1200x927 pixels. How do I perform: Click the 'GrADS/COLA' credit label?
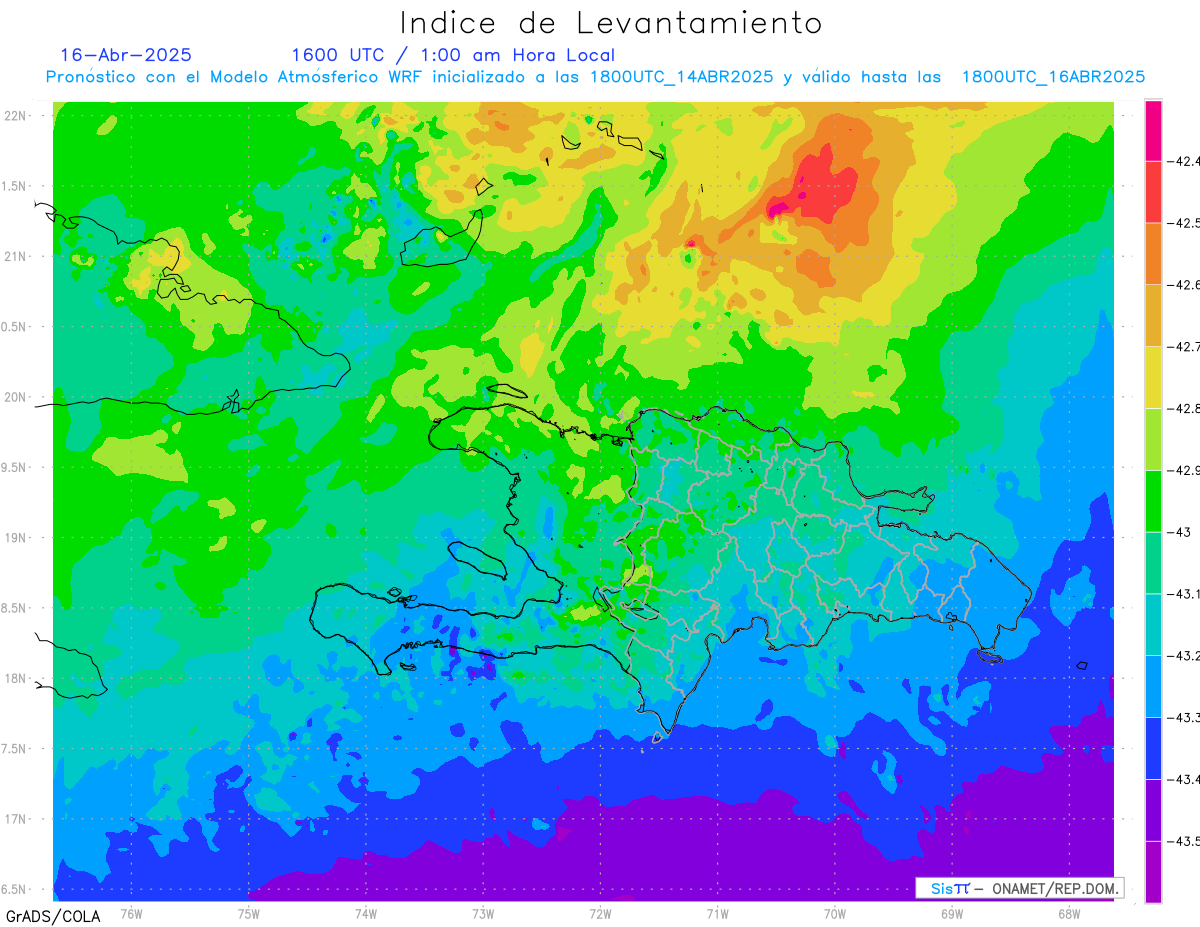[x=52, y=916]
